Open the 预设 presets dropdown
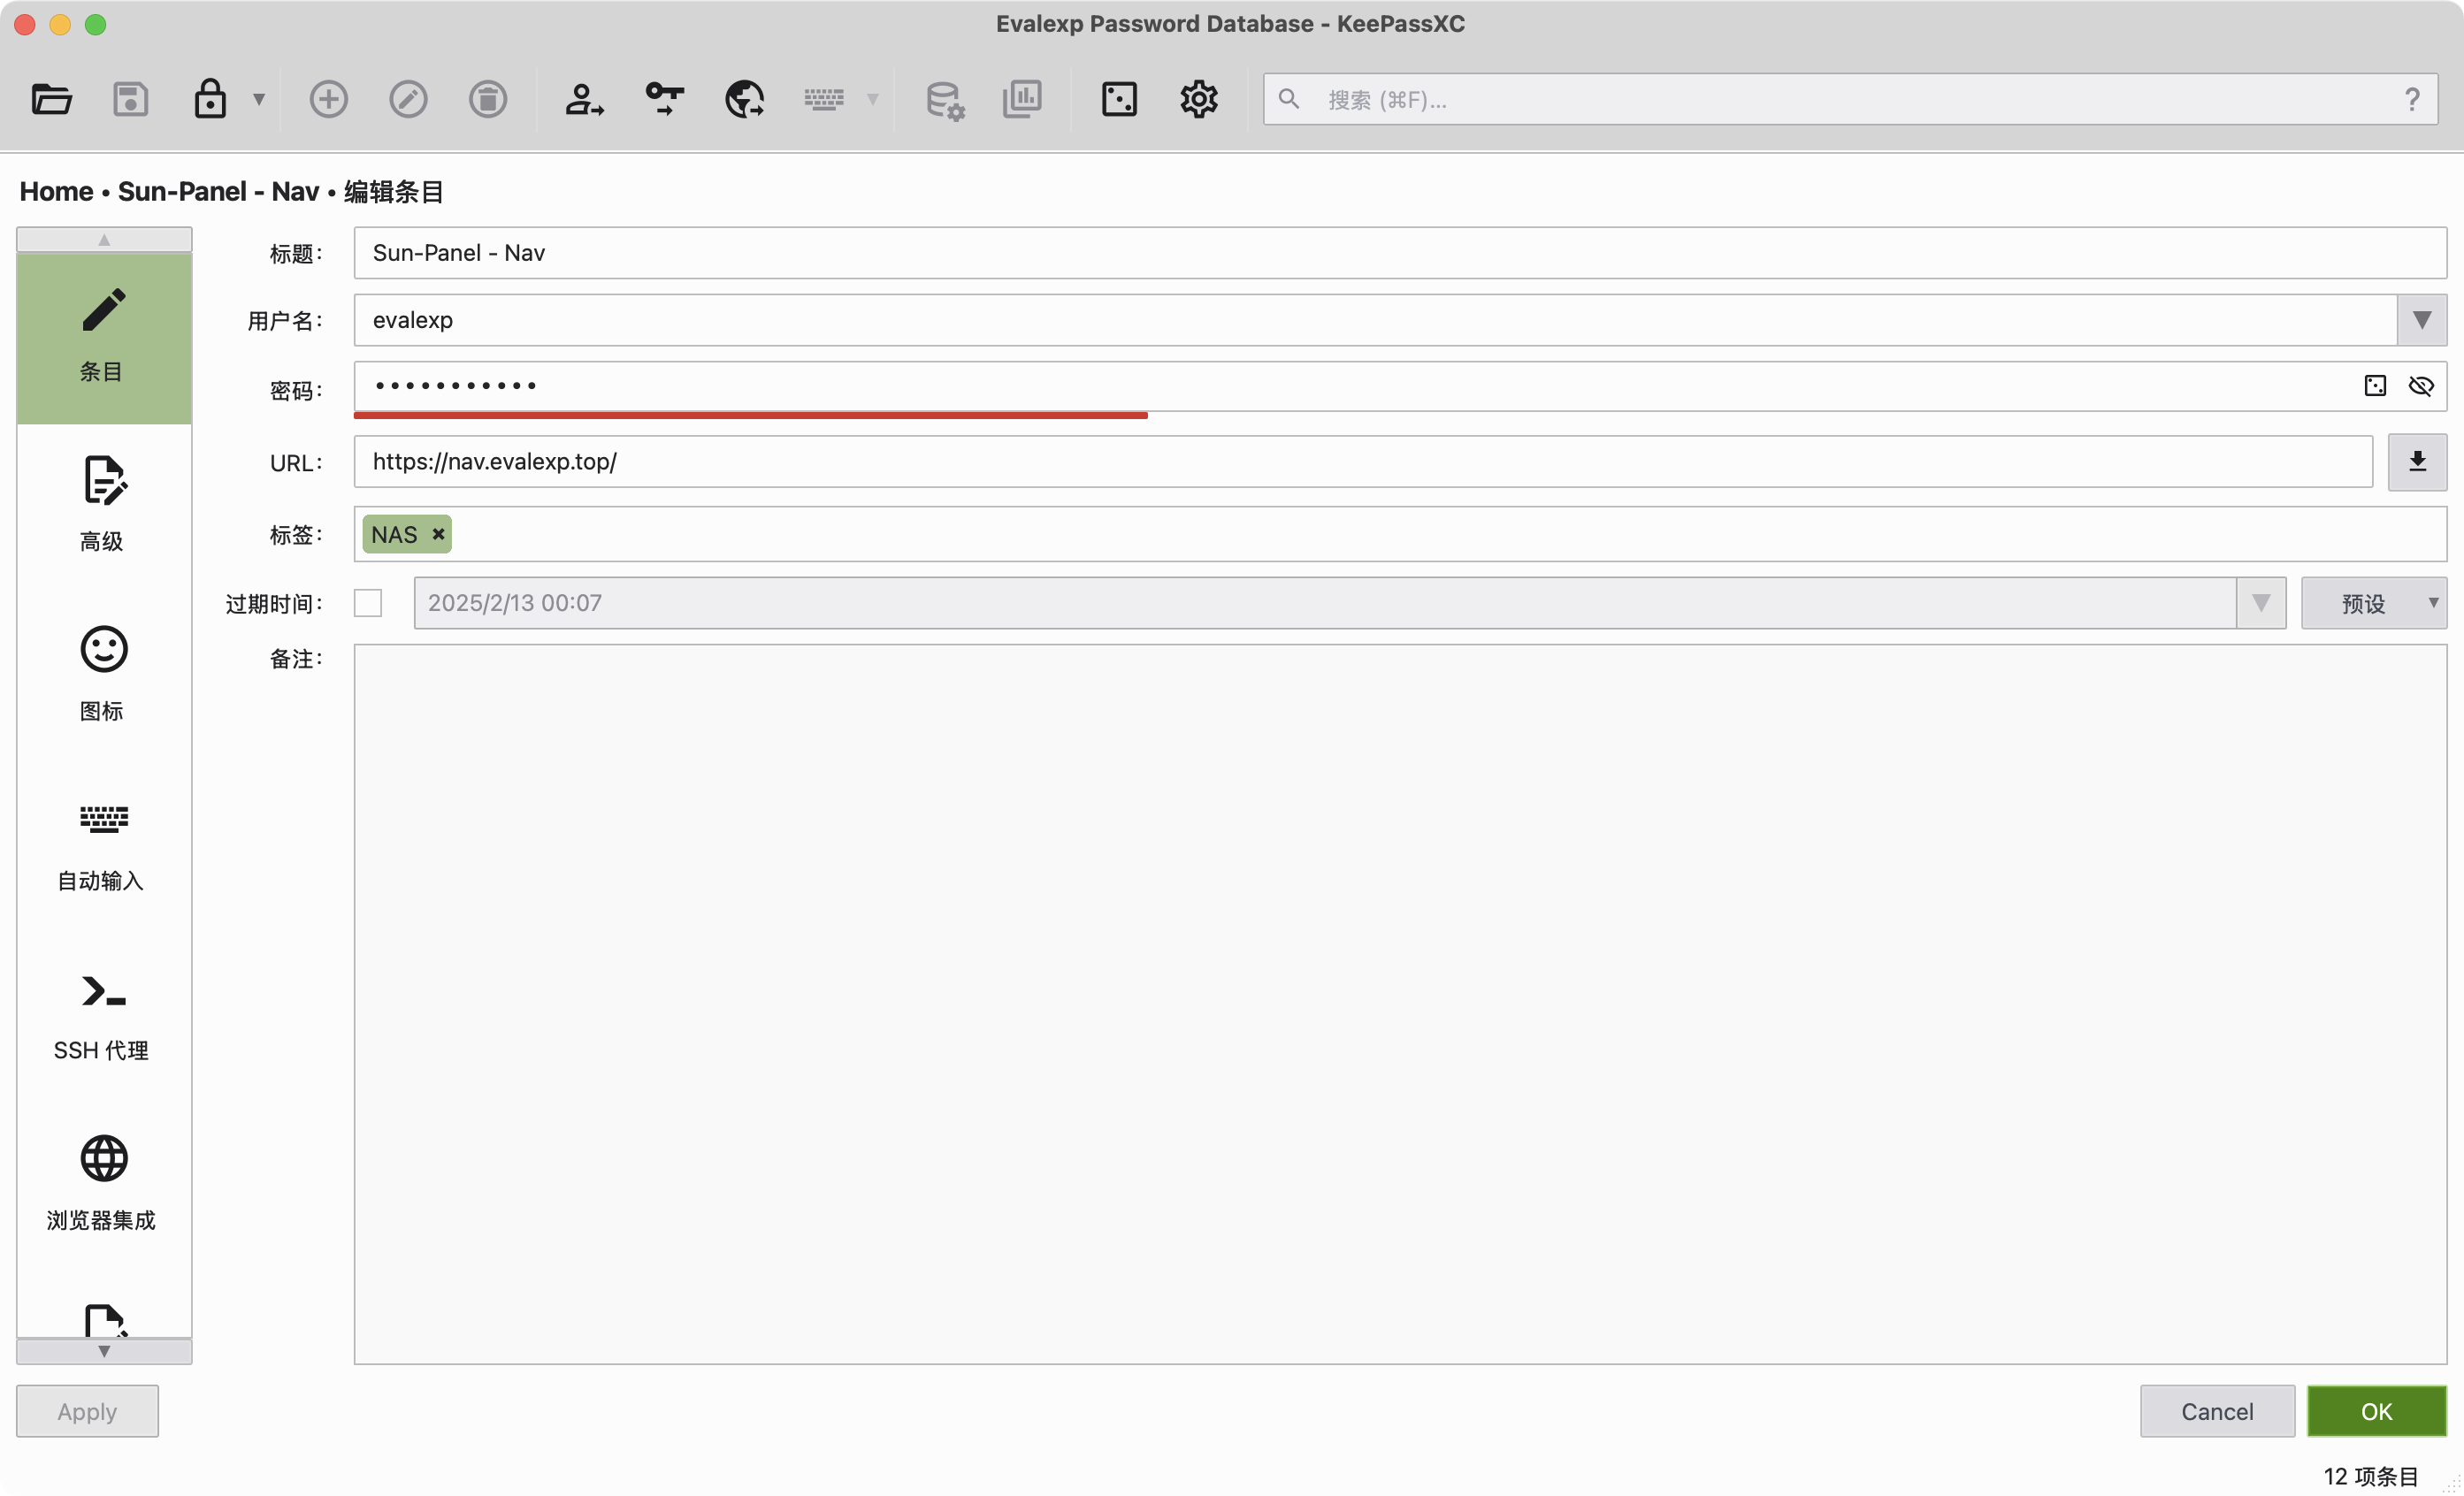Viewport: 2464px width, 1496px height. coord(2373,603)
